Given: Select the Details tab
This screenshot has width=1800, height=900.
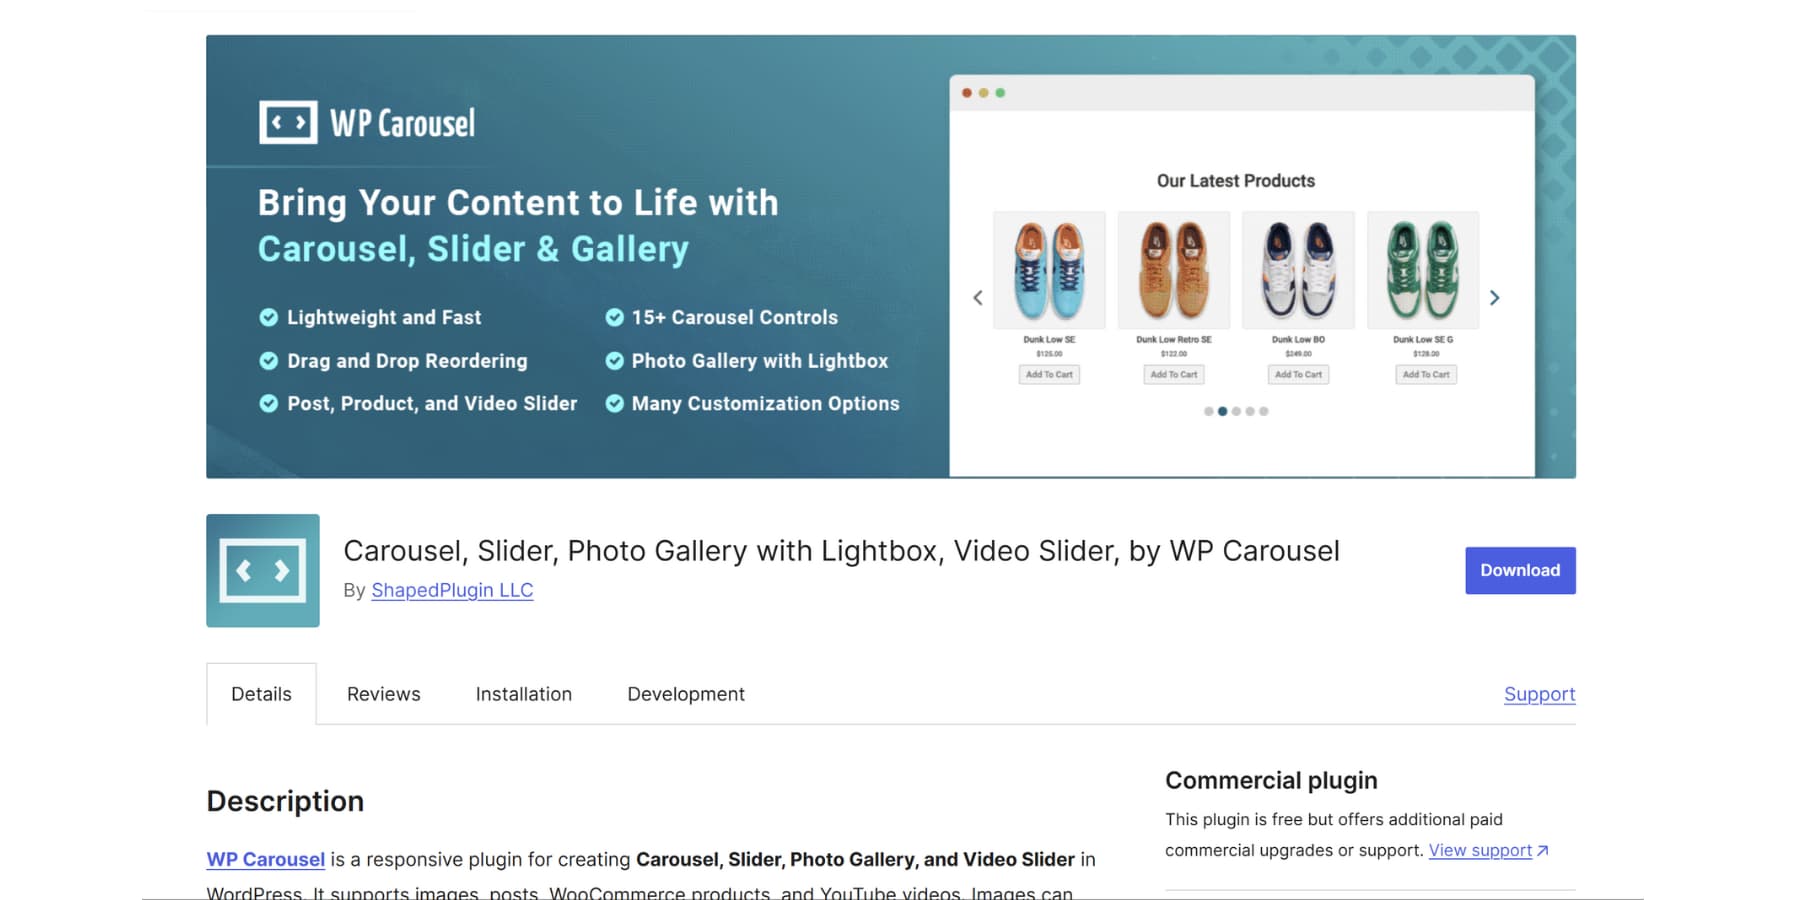Looking at the screenshot, I should (261, 693).
